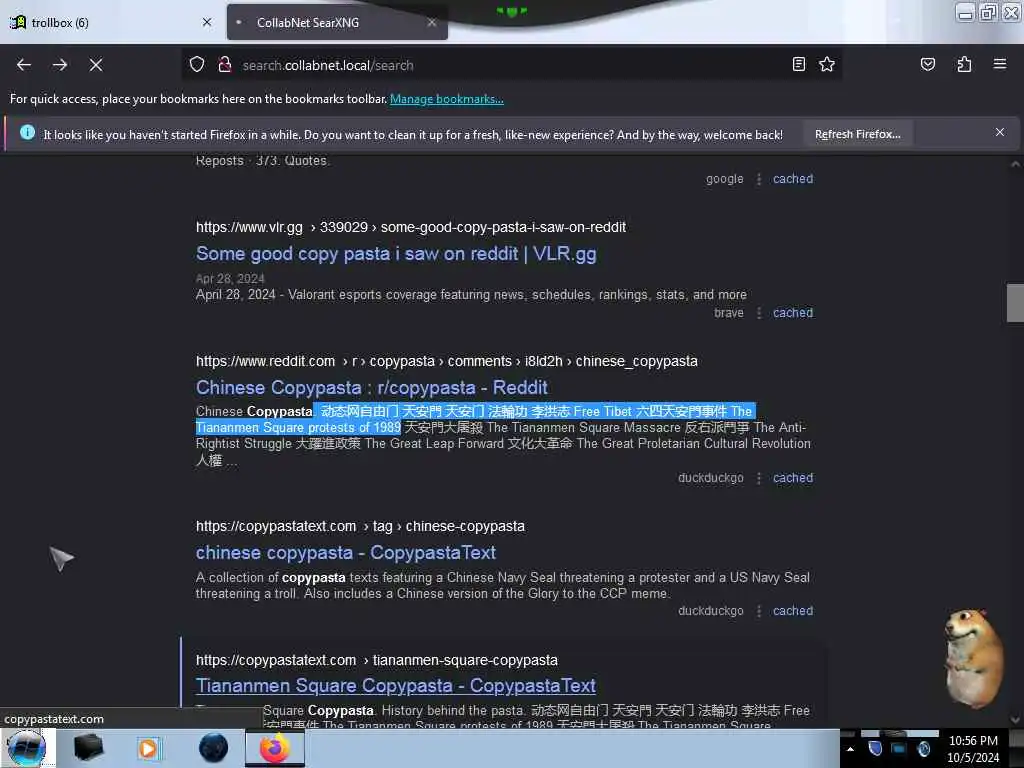Click scrollbar down arrow at bottom
Viewport: 1024px width, 768px height.
[1015, 720]
